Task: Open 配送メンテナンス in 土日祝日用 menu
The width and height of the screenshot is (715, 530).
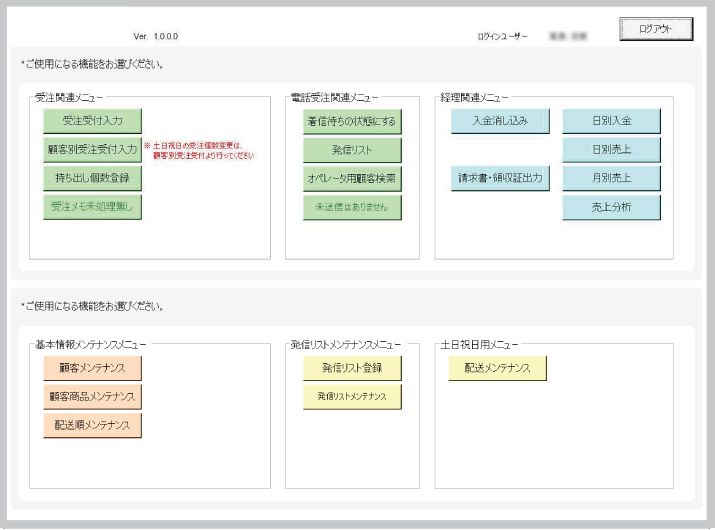Action: point(497,368)
